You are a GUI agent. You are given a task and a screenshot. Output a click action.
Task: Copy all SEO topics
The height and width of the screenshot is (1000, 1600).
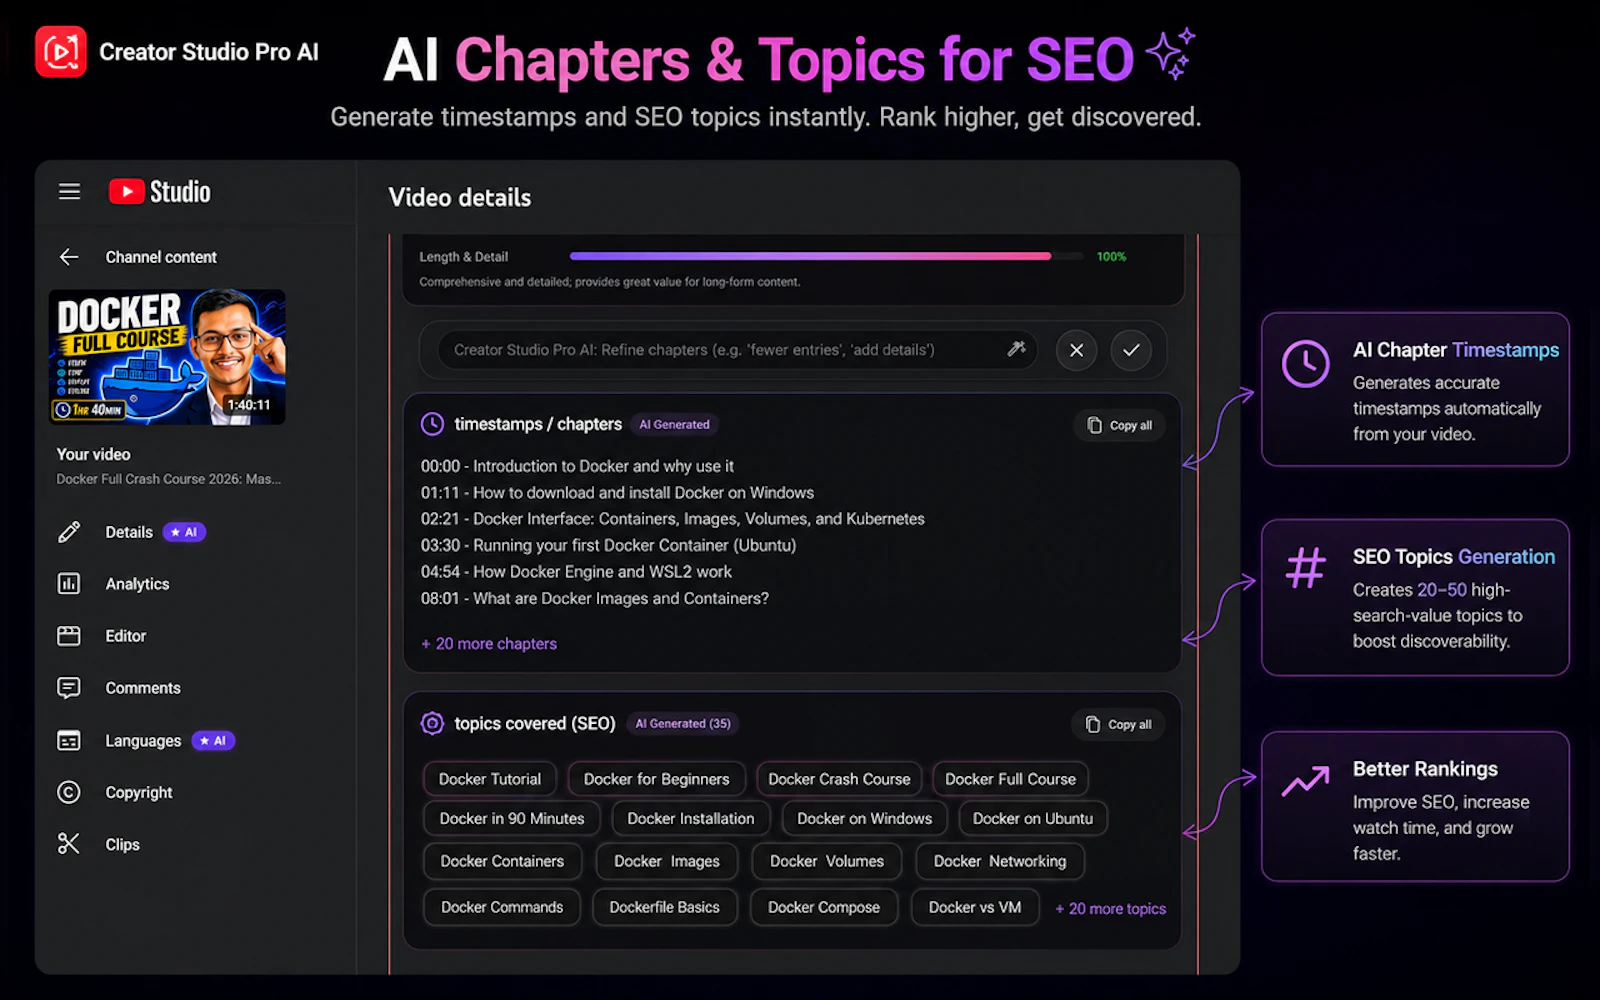pos(1119,724)
